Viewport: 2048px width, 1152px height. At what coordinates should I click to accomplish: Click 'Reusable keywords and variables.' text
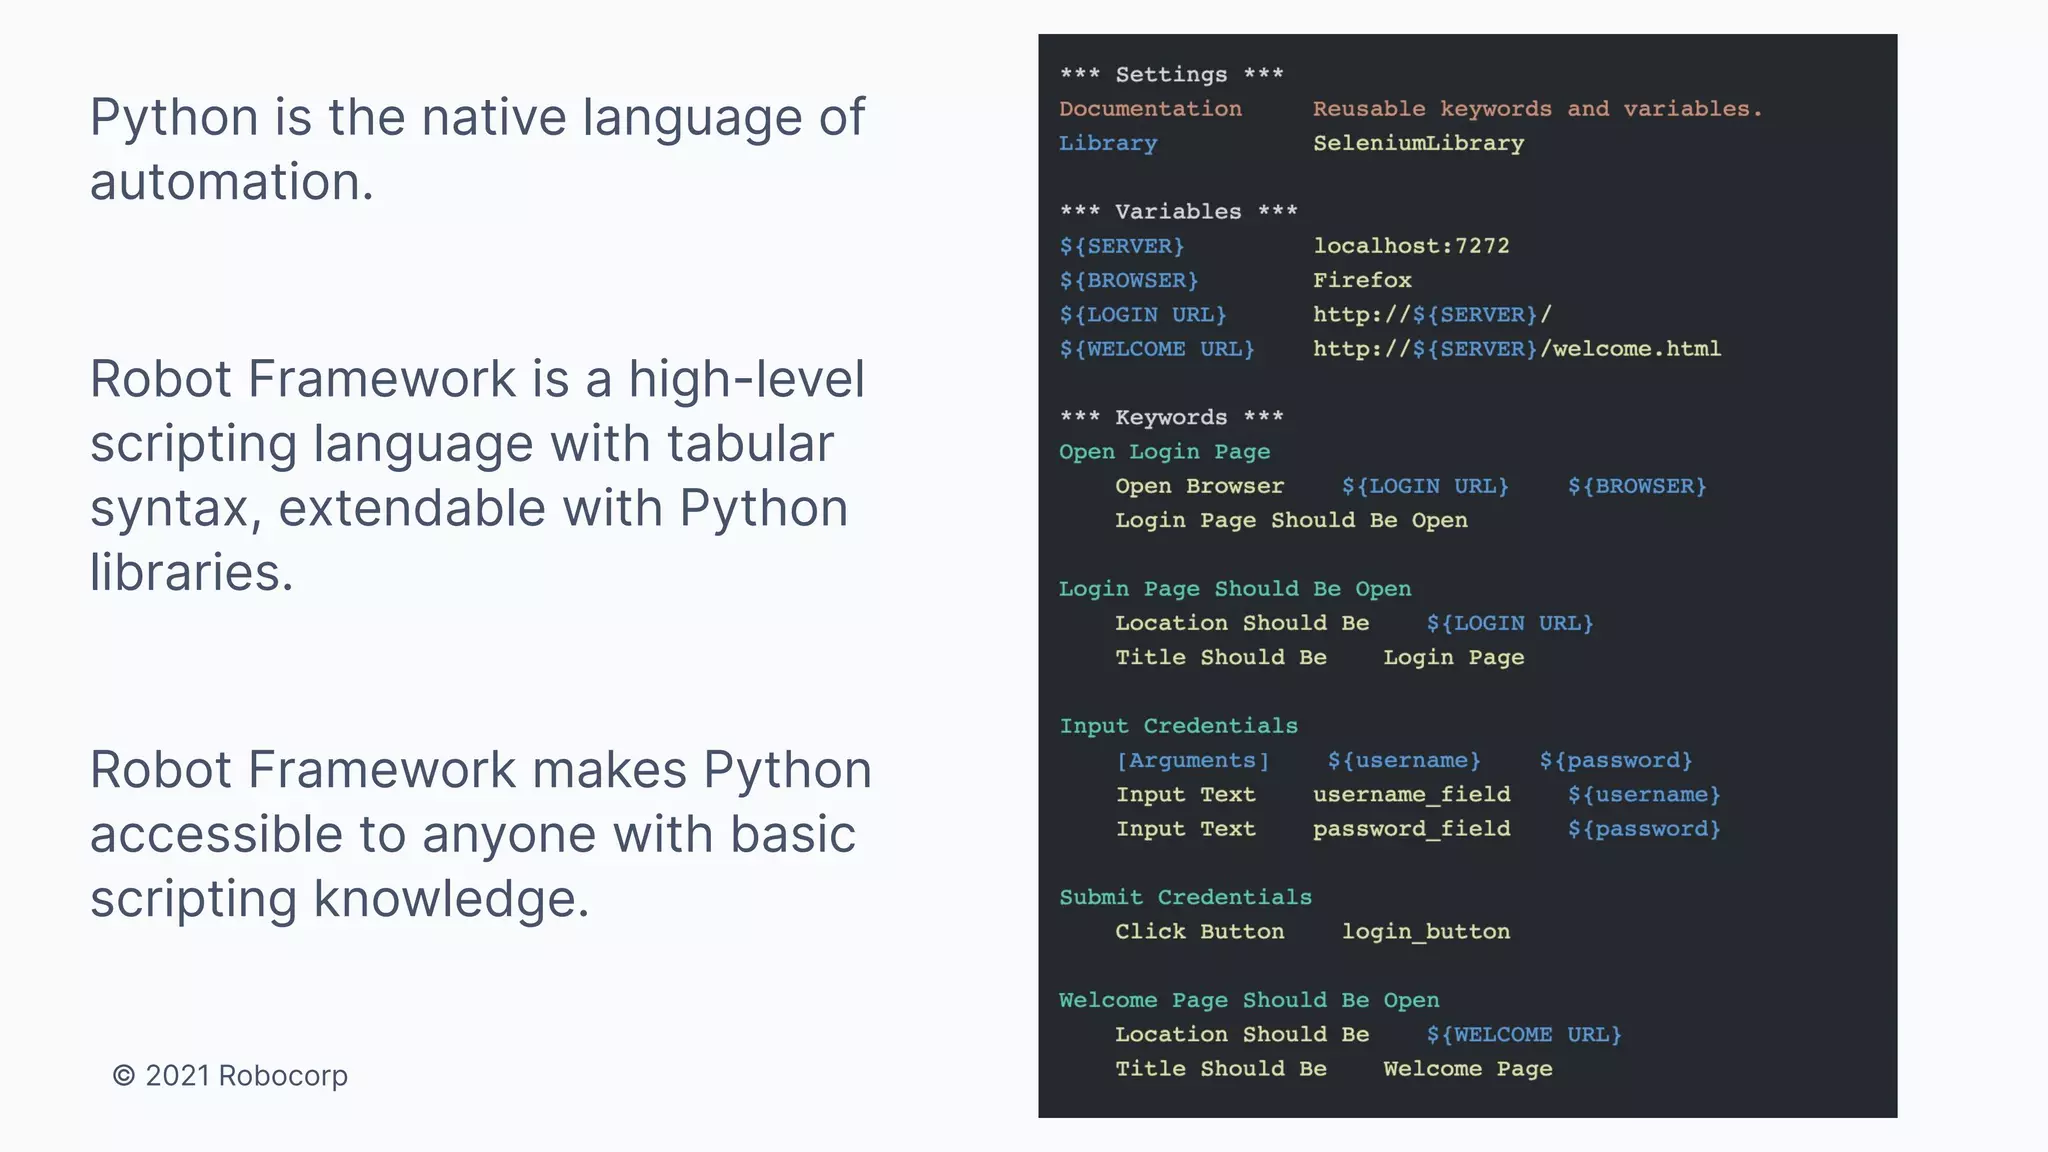1537,109
